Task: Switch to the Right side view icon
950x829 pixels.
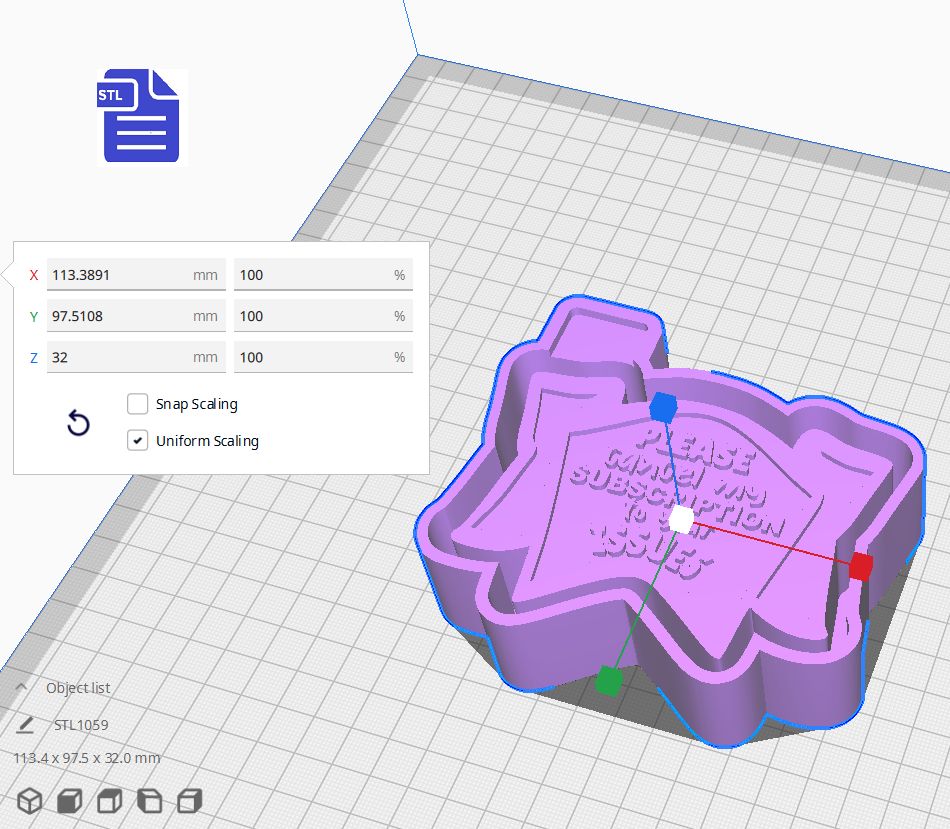Action: 187,800
